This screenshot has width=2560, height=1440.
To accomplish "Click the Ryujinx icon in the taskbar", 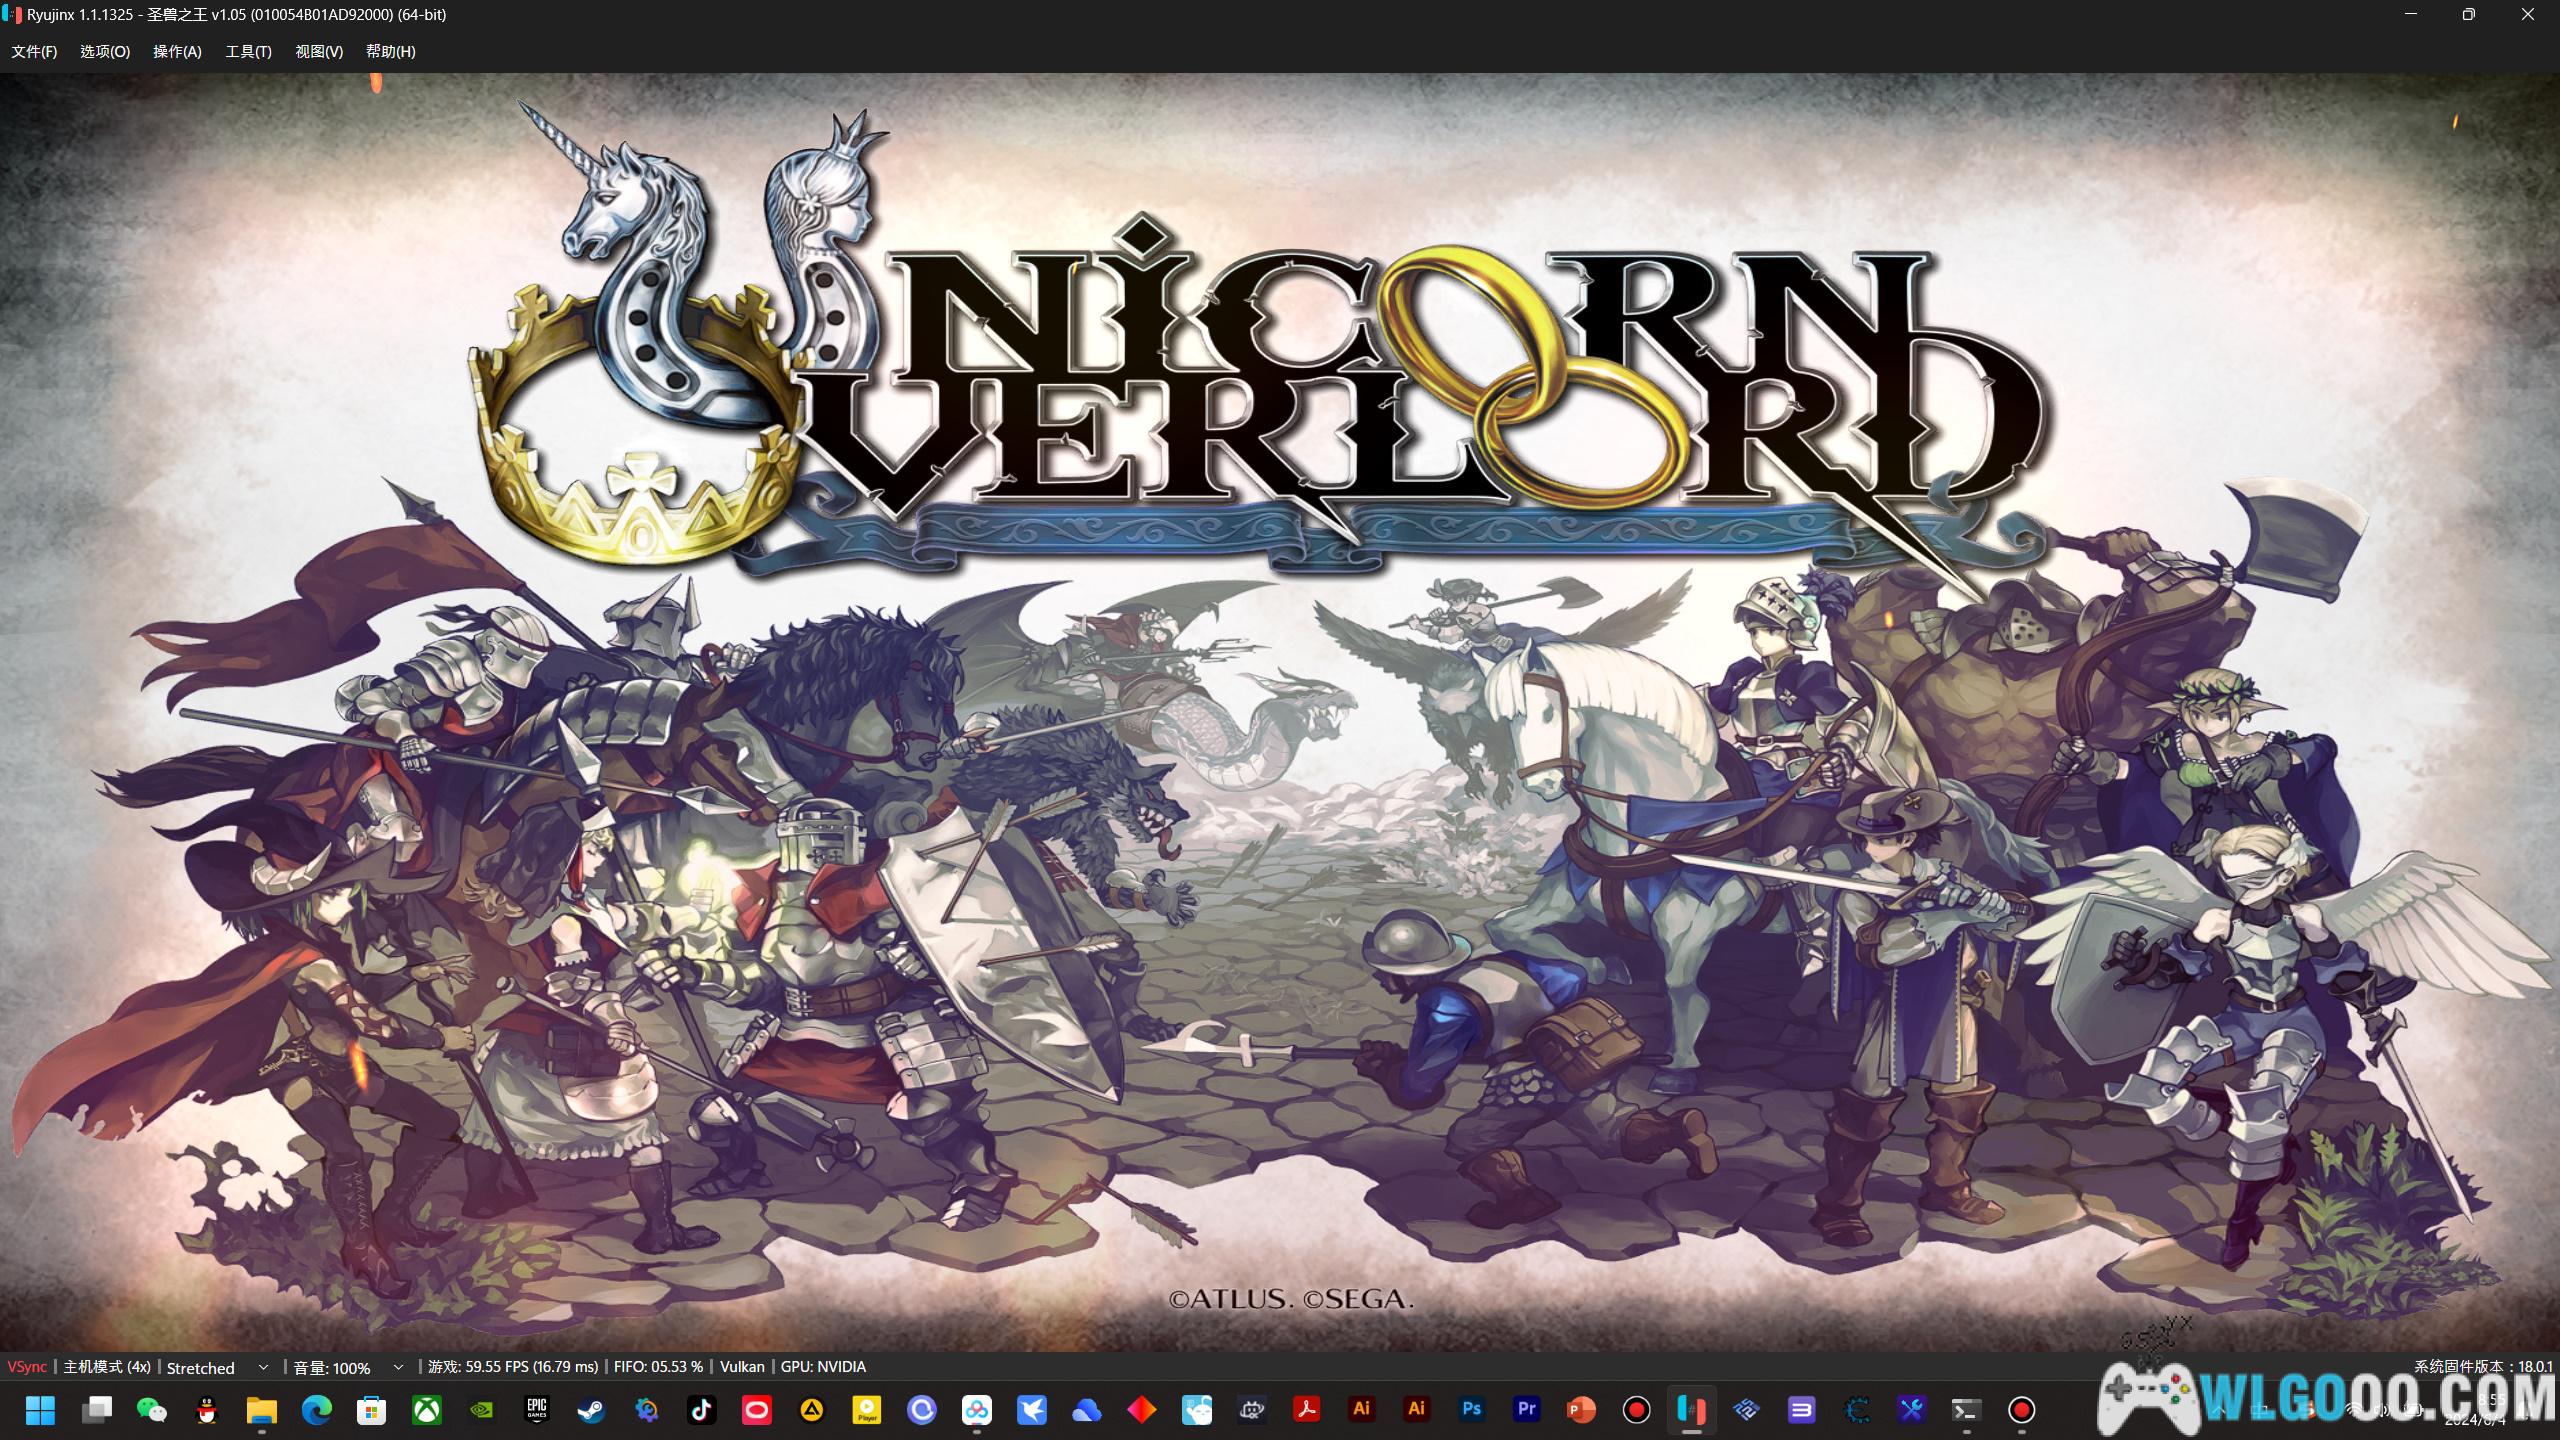I will point(1691,1410).
